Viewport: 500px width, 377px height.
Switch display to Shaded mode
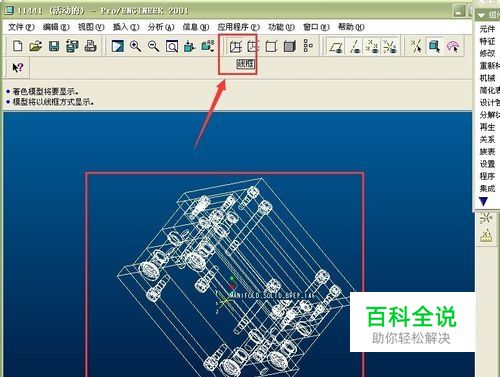coord(290,46)
